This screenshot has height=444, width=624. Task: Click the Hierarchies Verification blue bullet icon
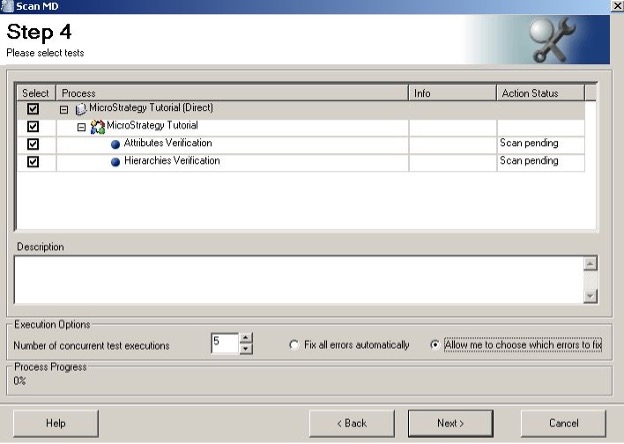point(116,162)
